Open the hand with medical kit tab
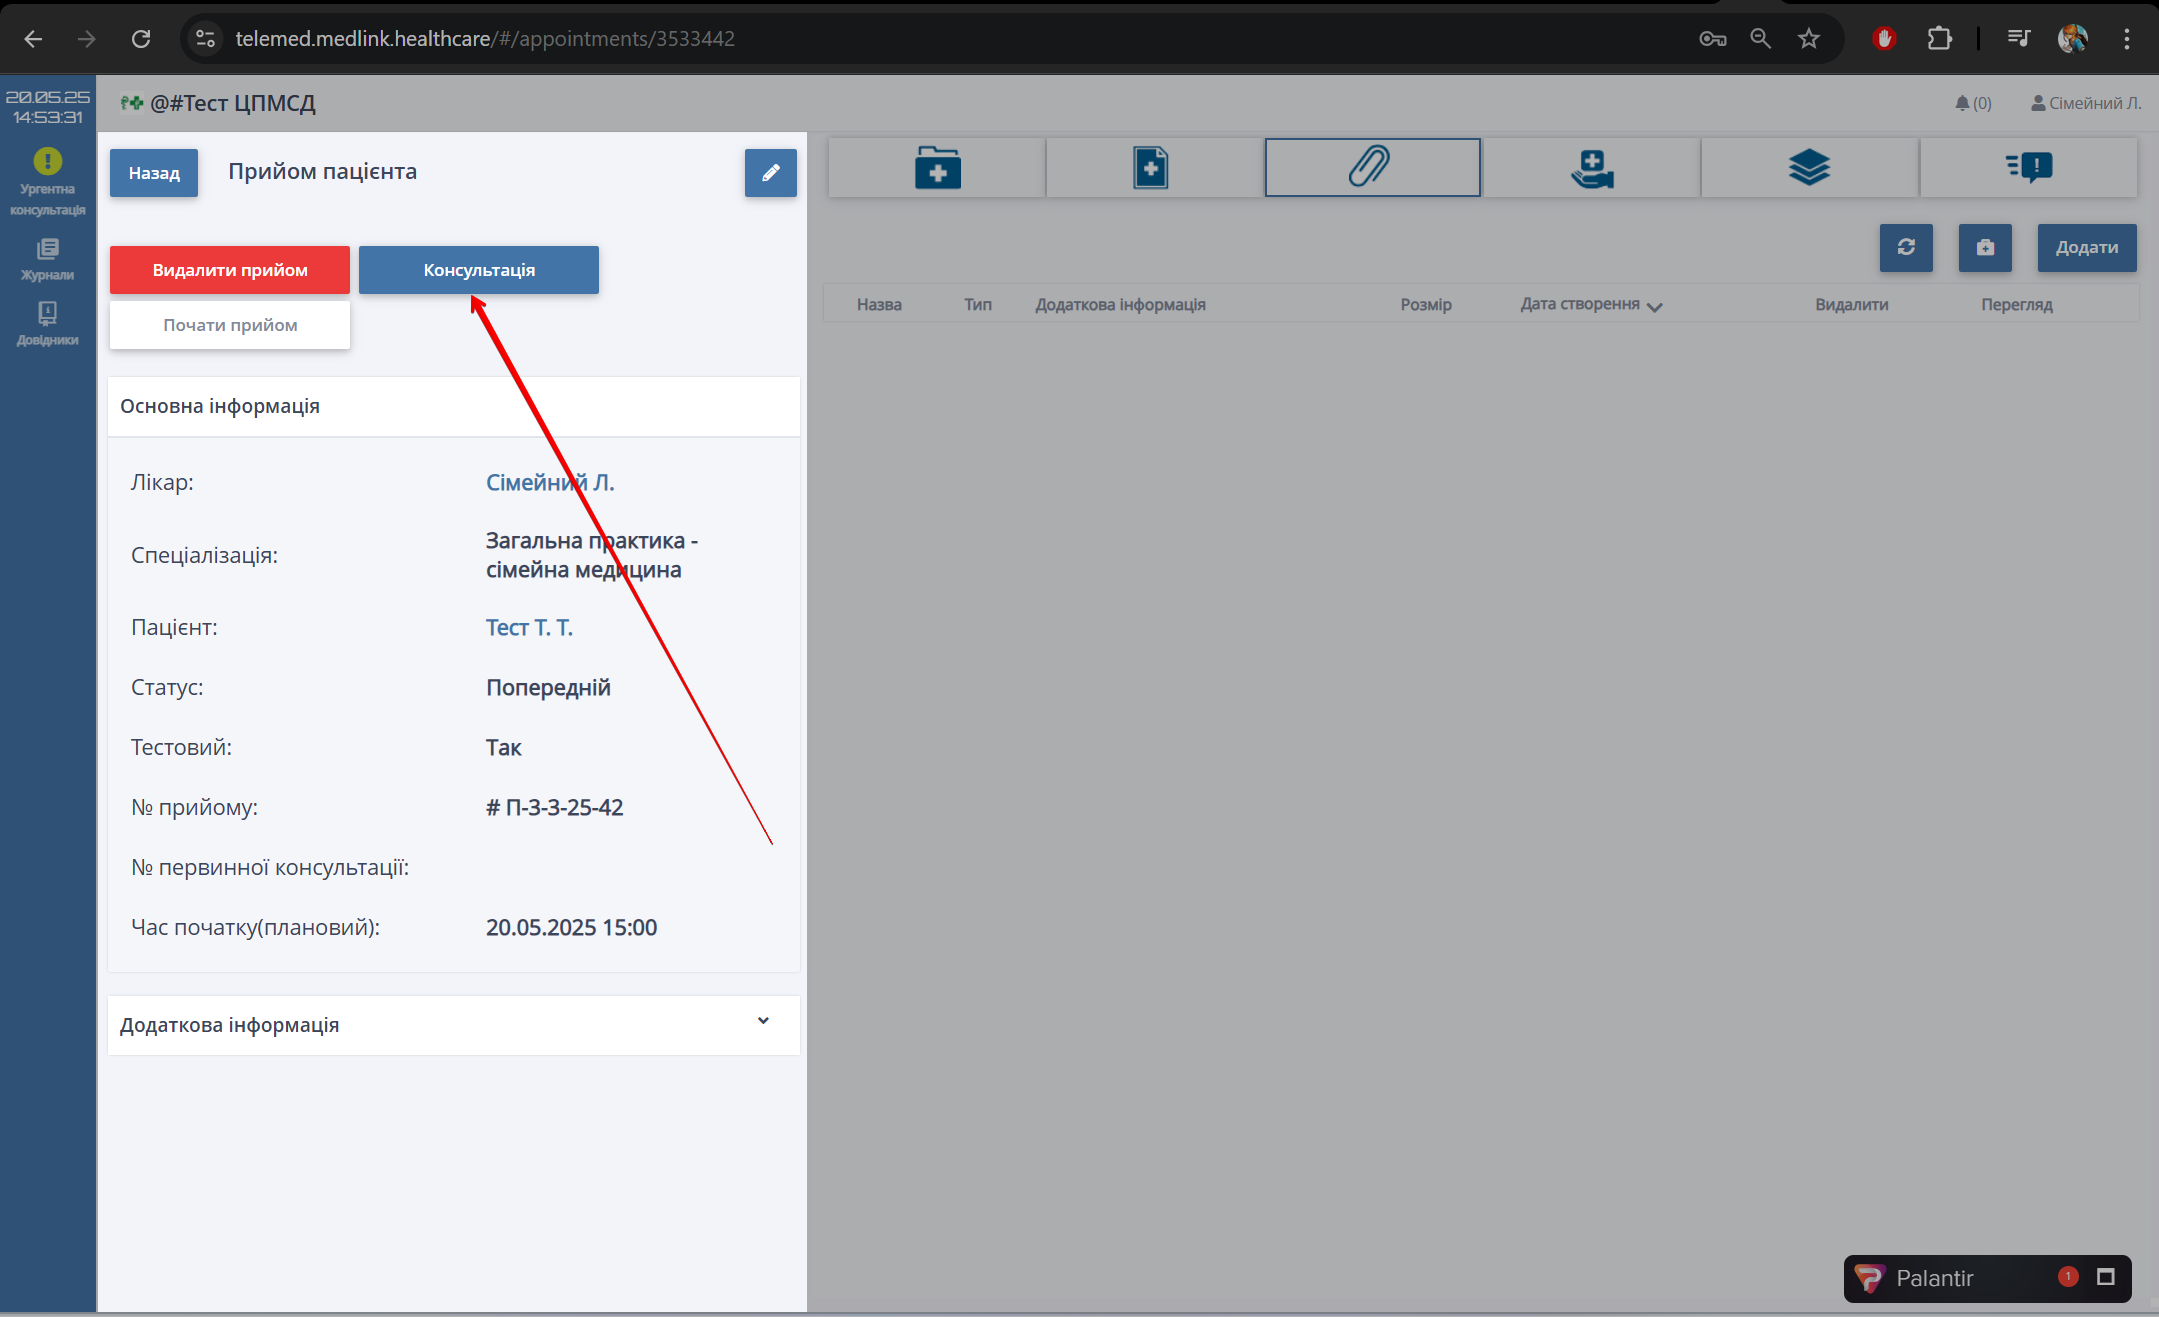 (1591, 168)
